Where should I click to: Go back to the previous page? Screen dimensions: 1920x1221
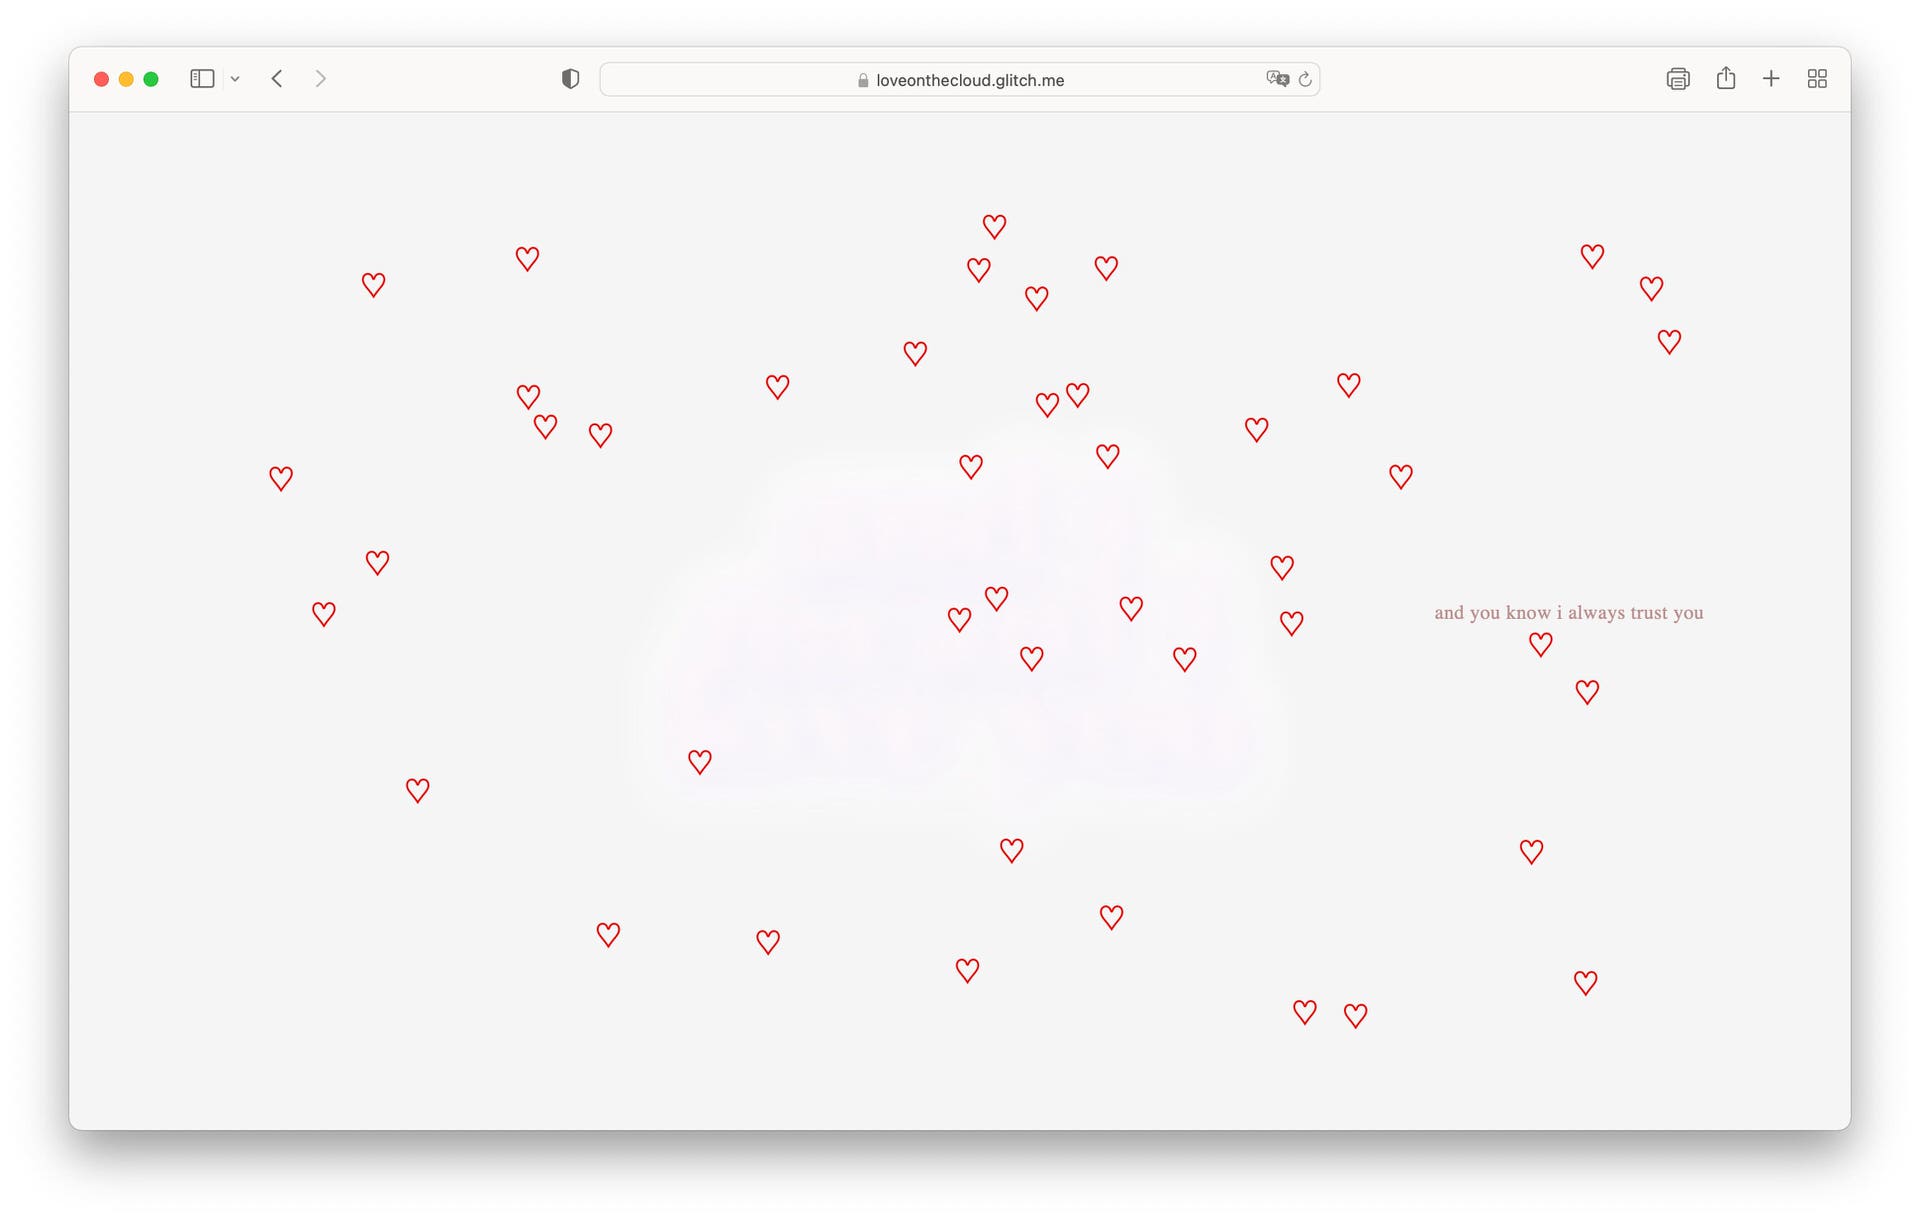277,79
